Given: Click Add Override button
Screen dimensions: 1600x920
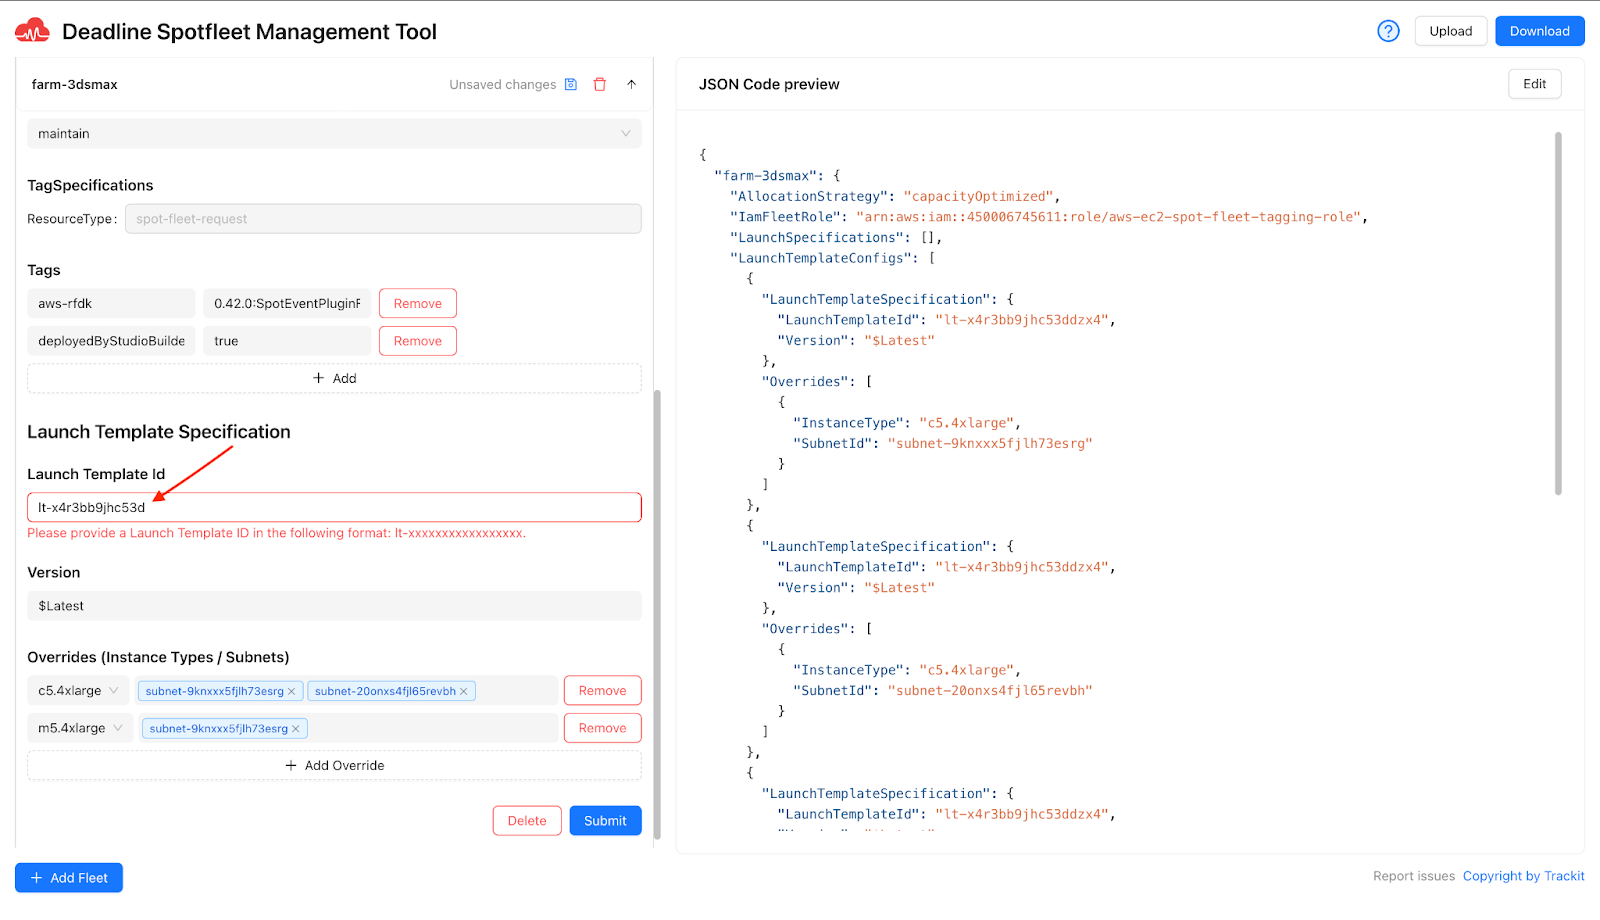Looking at the screenshot, I should (x=334, y=766).
